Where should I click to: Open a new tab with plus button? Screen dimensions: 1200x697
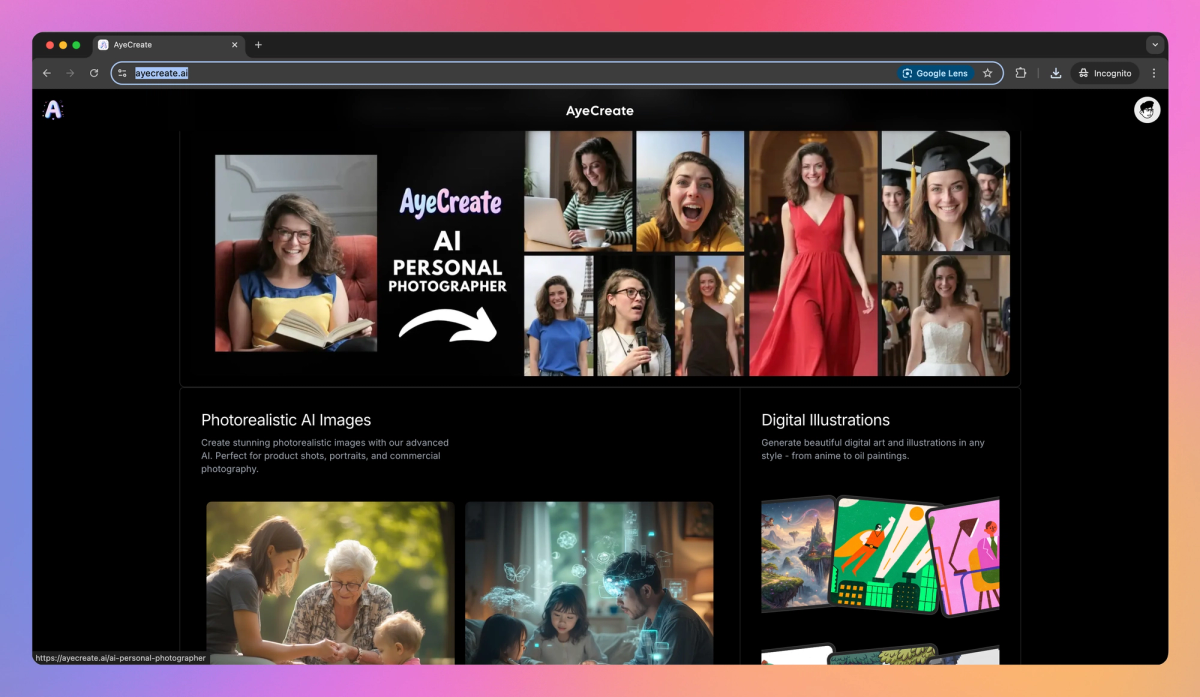pyautogui.click(x=258, y=45)
